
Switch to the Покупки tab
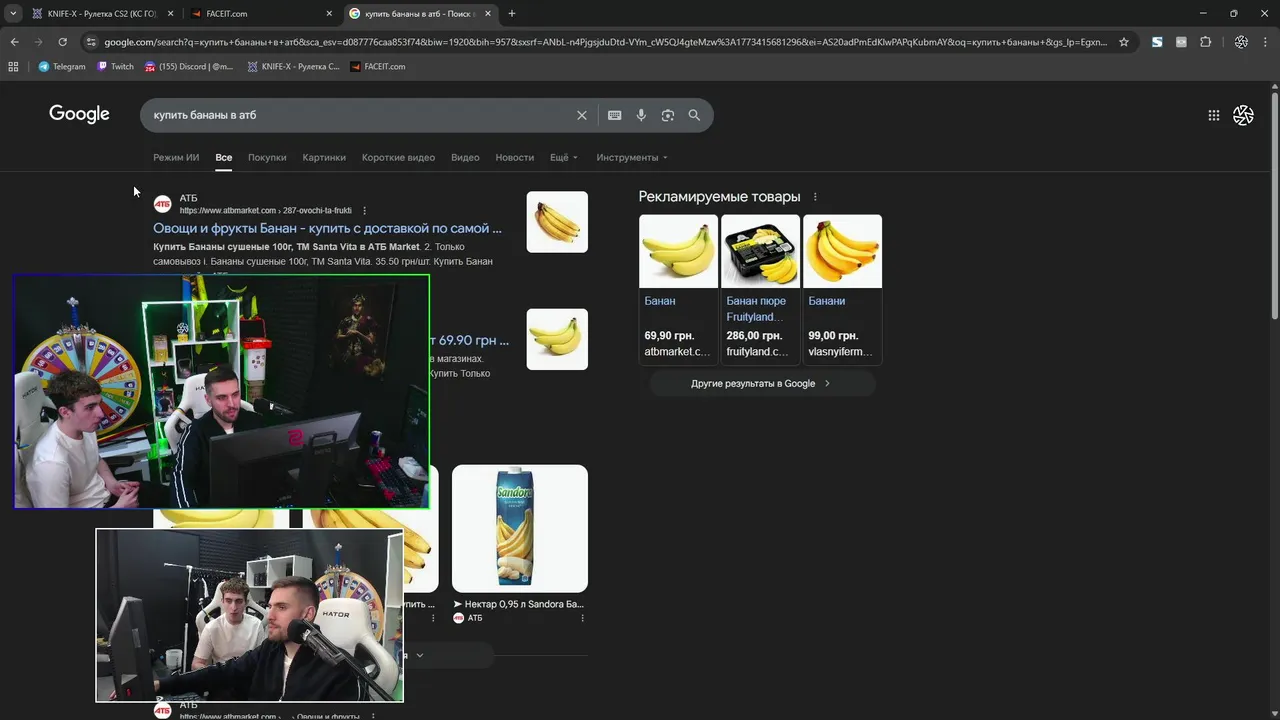267,157
